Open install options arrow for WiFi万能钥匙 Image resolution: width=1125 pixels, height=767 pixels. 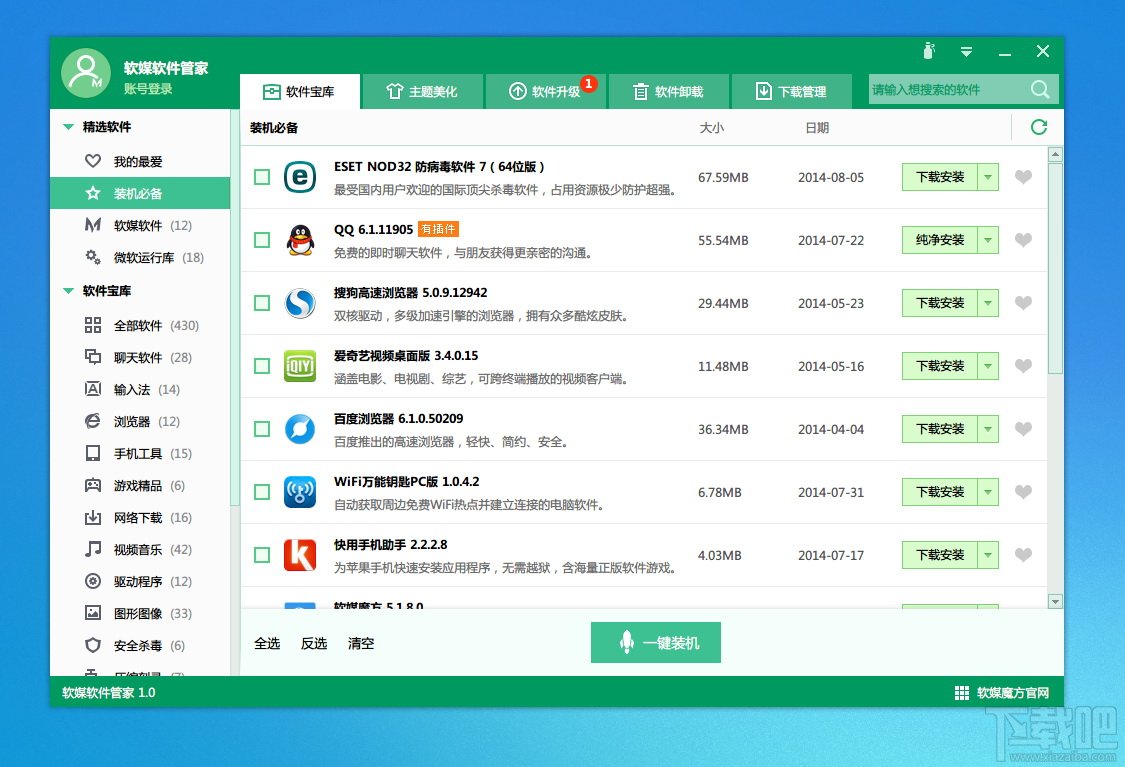point(988,492)
